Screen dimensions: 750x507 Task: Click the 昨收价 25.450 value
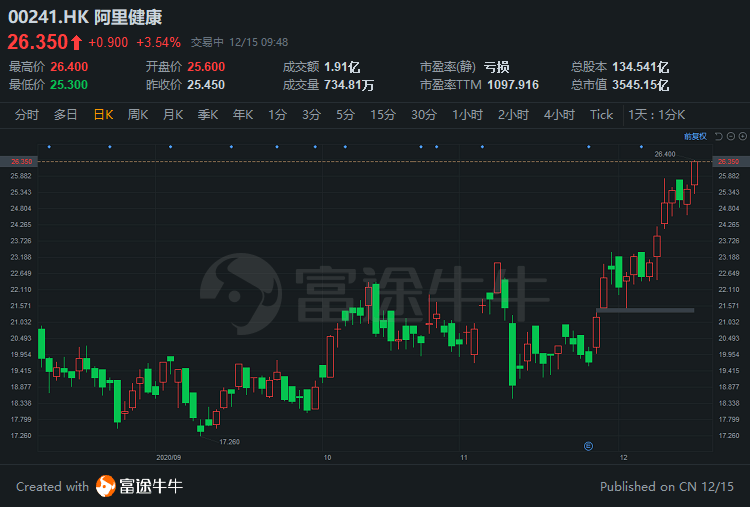coord(206,85)
